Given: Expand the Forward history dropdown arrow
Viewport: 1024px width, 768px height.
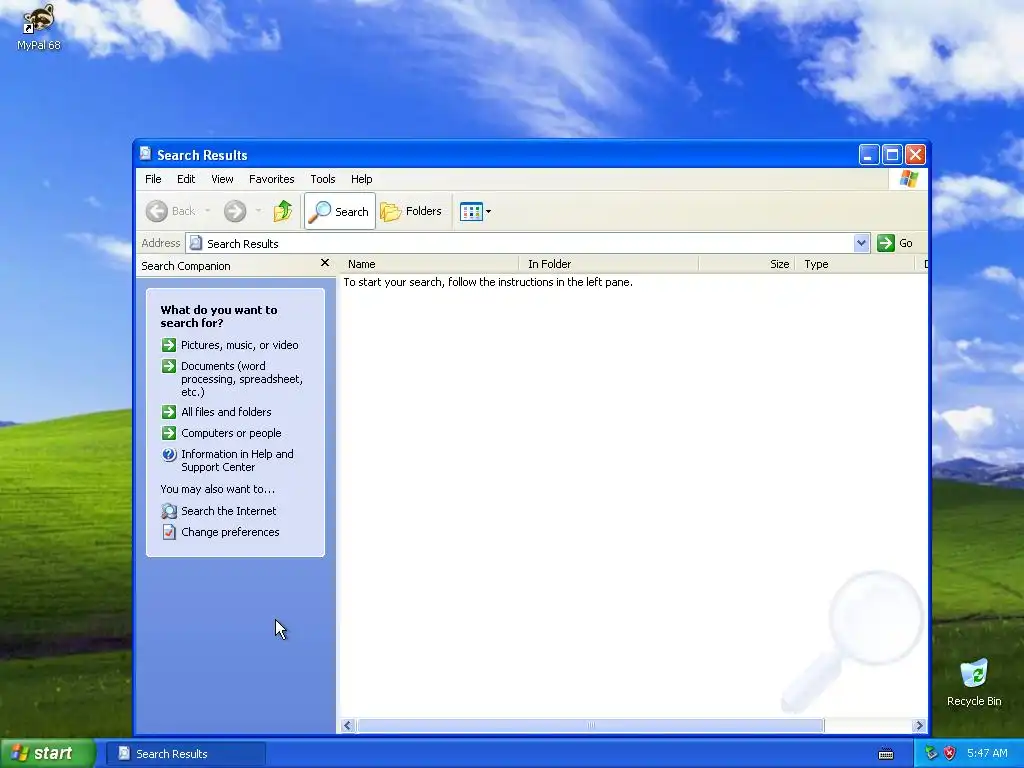Looking at the screenshot, I should [259, 211].
